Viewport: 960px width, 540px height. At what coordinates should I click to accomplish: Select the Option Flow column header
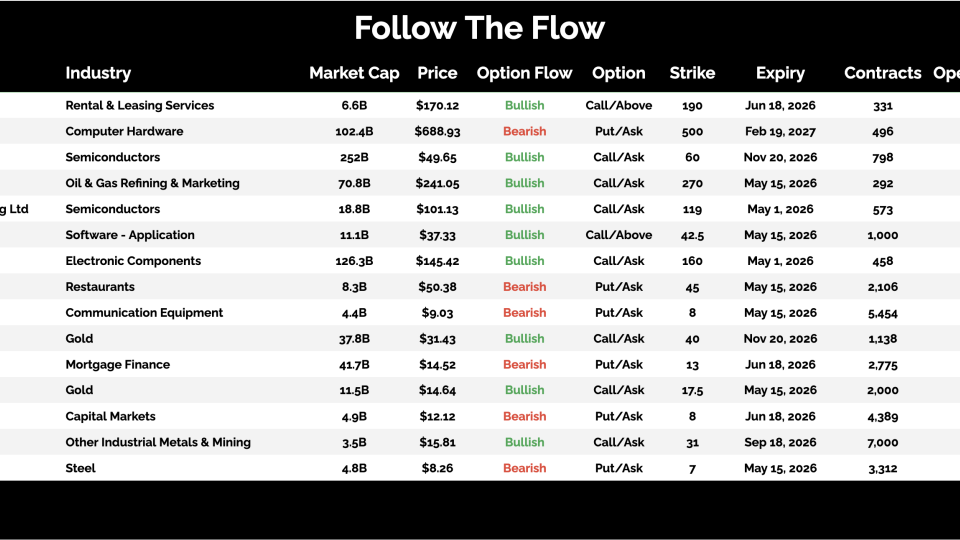524,73
